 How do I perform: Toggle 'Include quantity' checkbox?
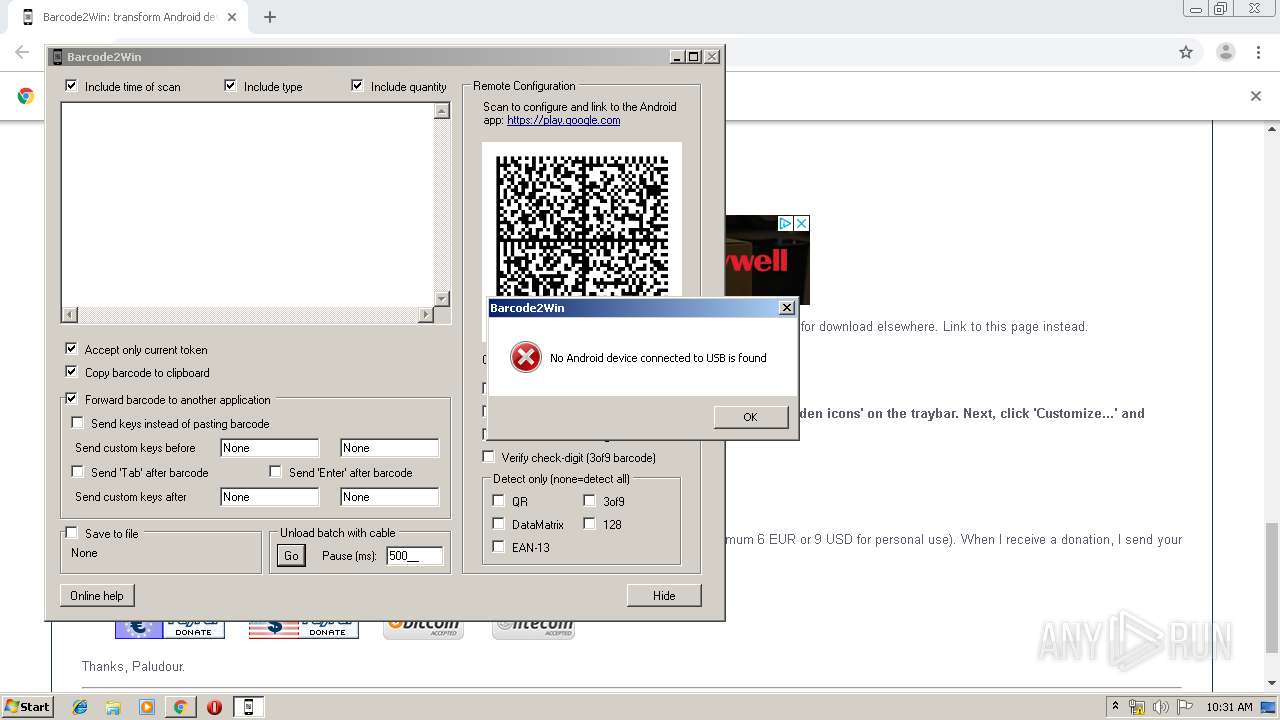pyautogui.click(x=357, y=86)
